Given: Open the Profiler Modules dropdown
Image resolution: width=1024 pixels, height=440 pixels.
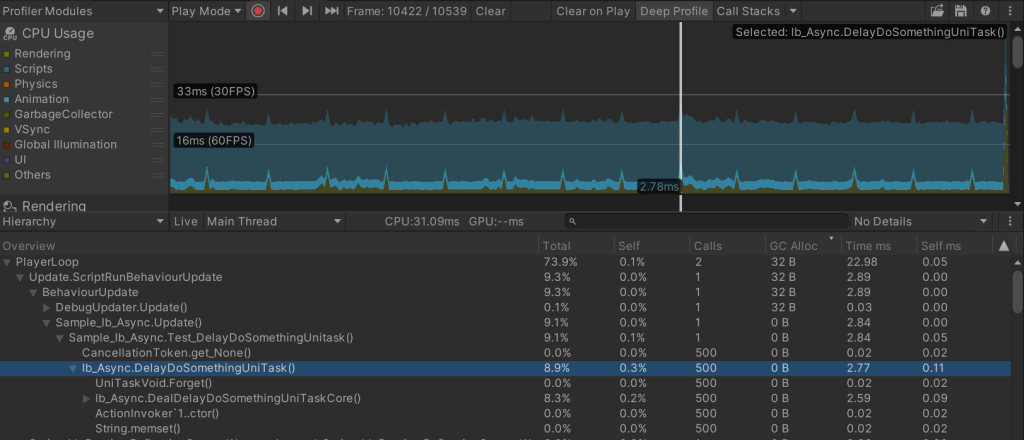Looking at the screenshot, I should 83,11.
